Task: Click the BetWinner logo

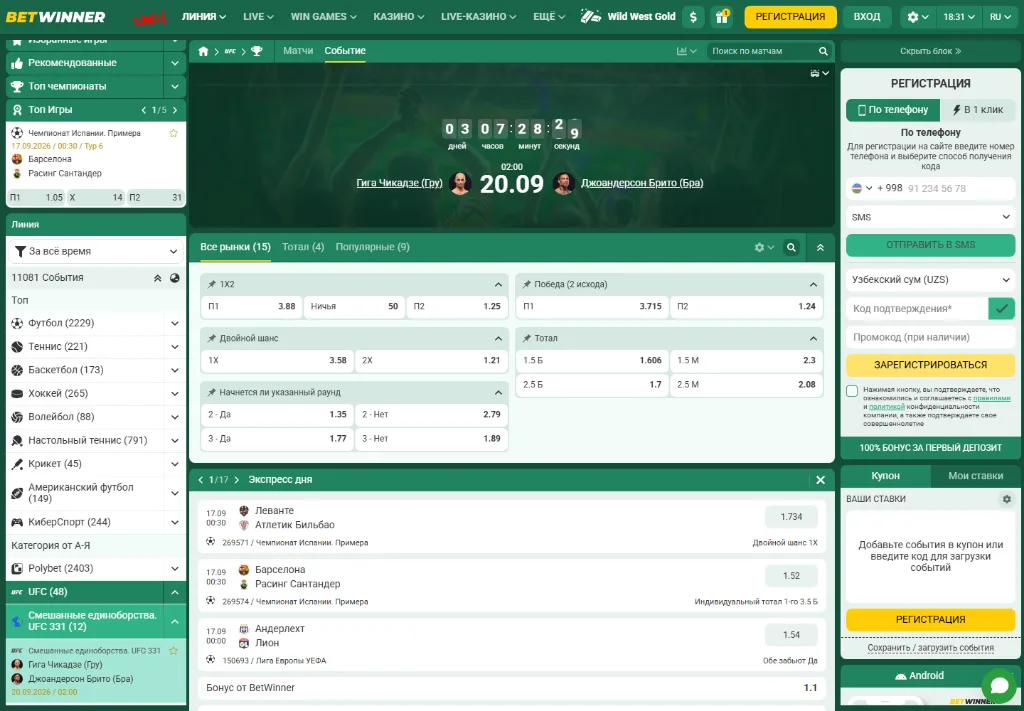Action: click(56, 17)
